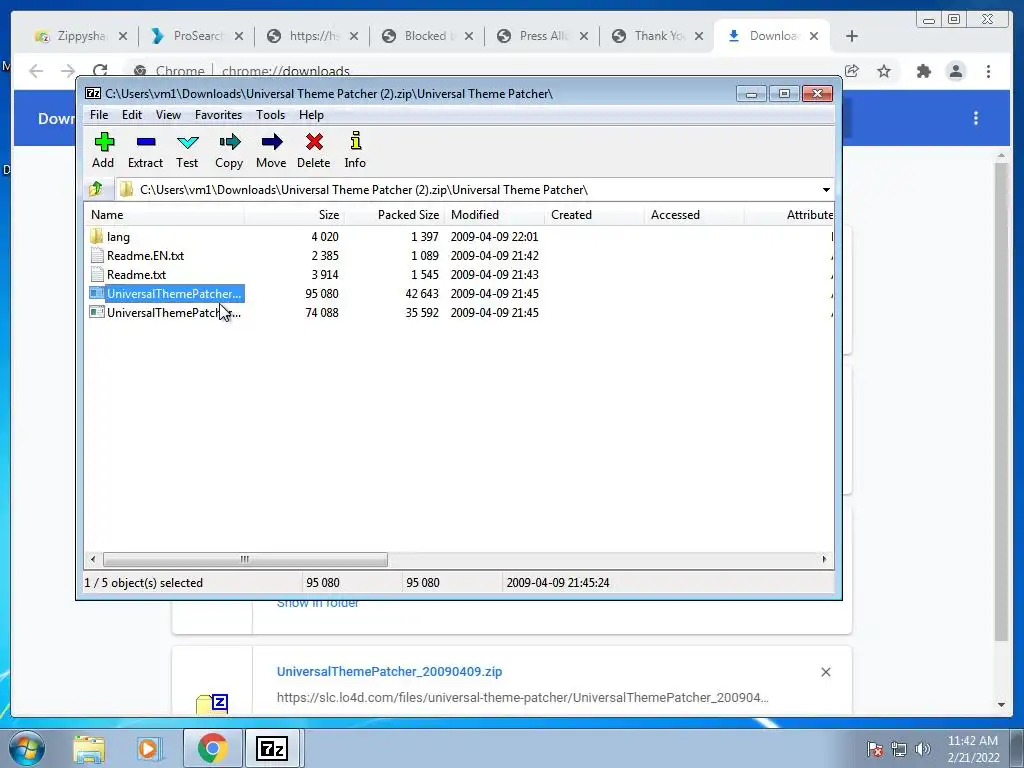Open the Edit menu
Screen dimensions: 1024x768
click(x=131, y=115)
